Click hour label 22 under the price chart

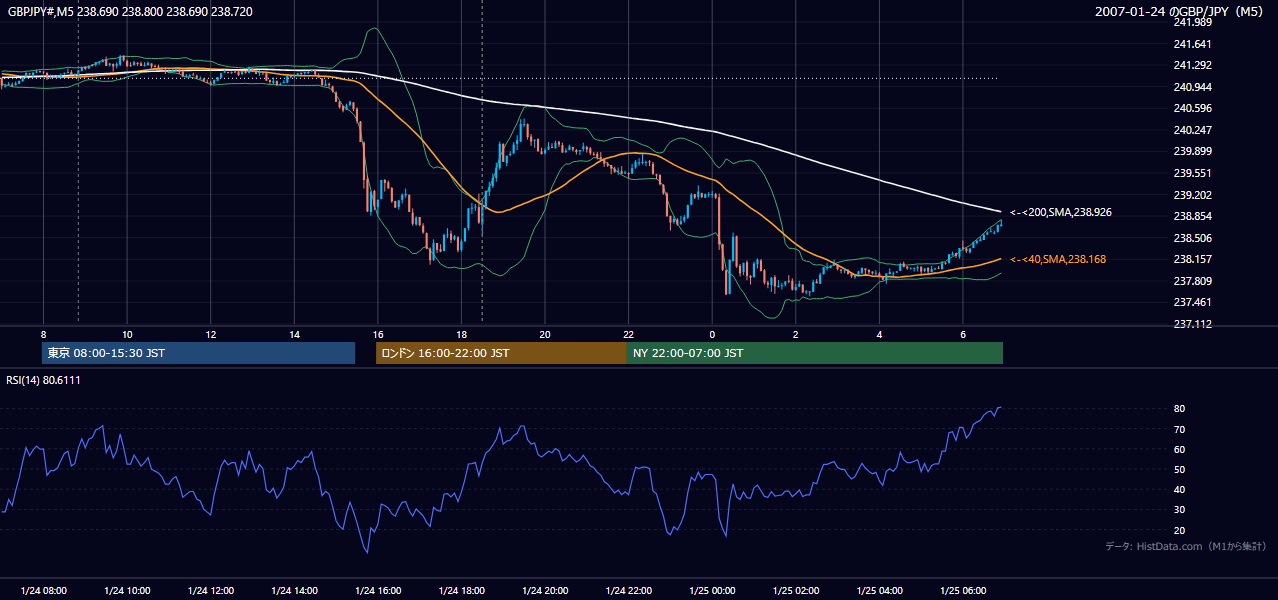pyautogui.click(x=628, y=334)
